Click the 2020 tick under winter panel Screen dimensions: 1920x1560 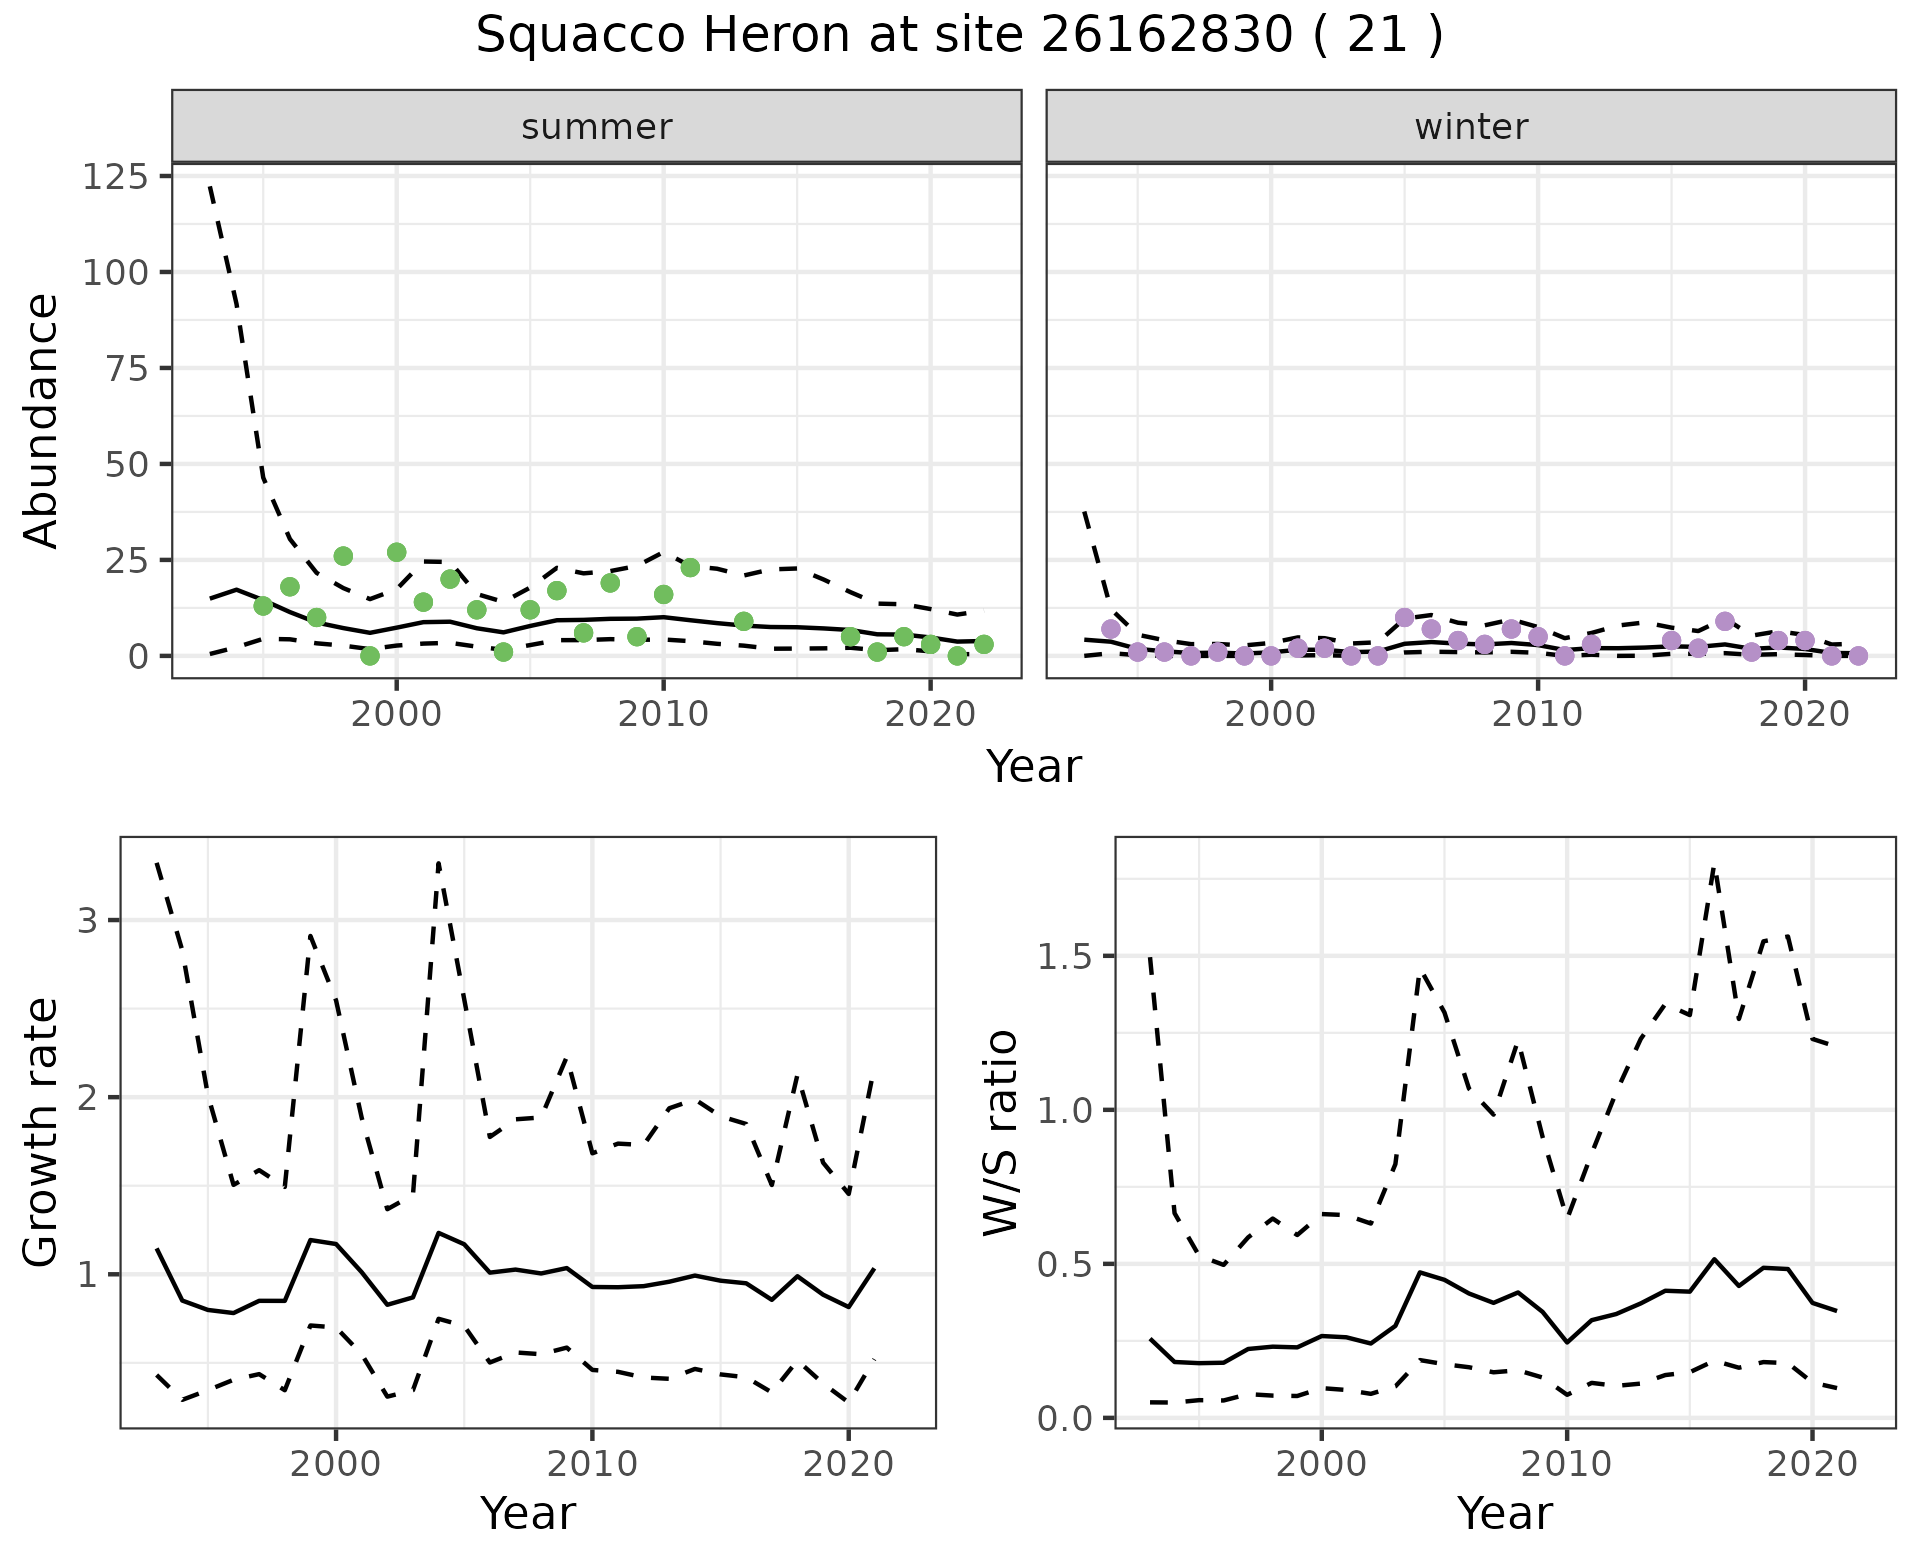click(x=1805, y=715)
